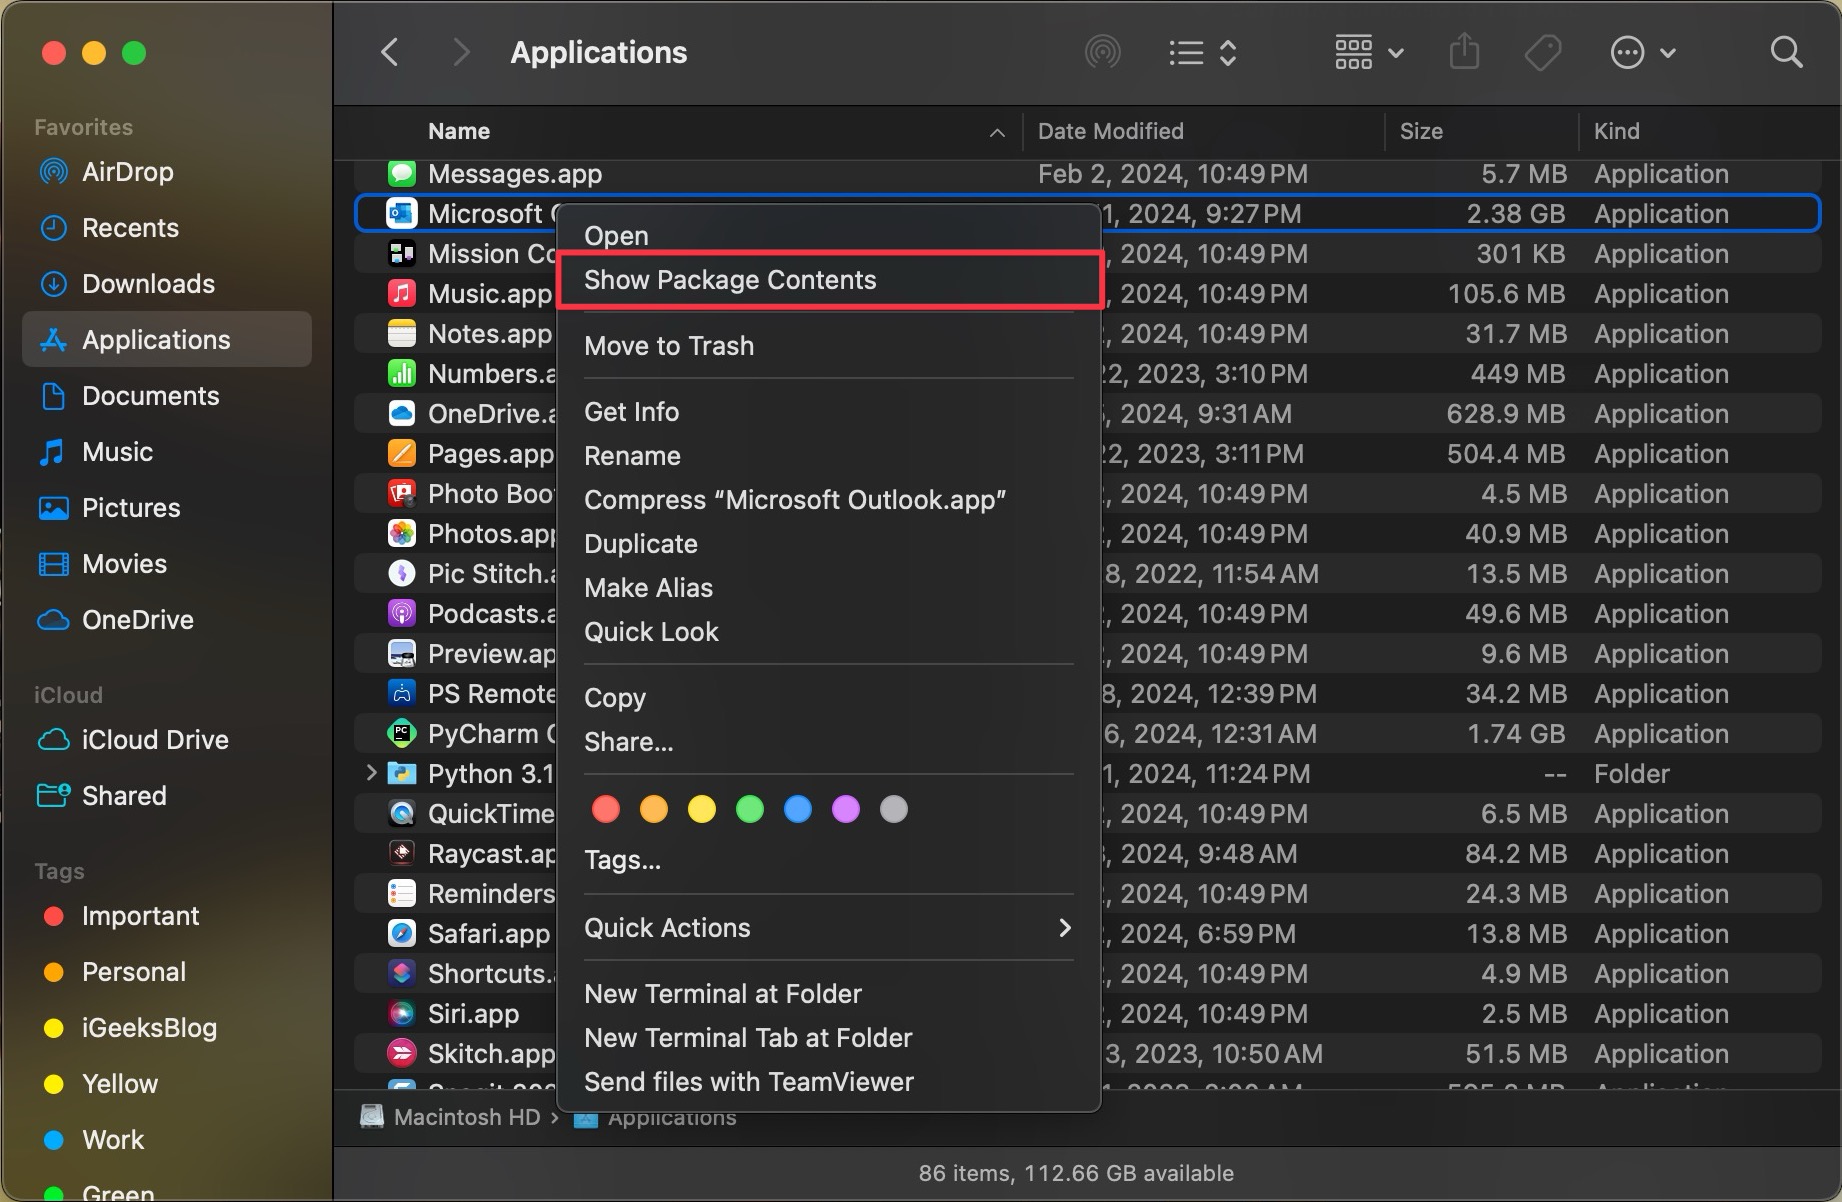Open the more actions ellipsis dropdown

(1641, 52)
